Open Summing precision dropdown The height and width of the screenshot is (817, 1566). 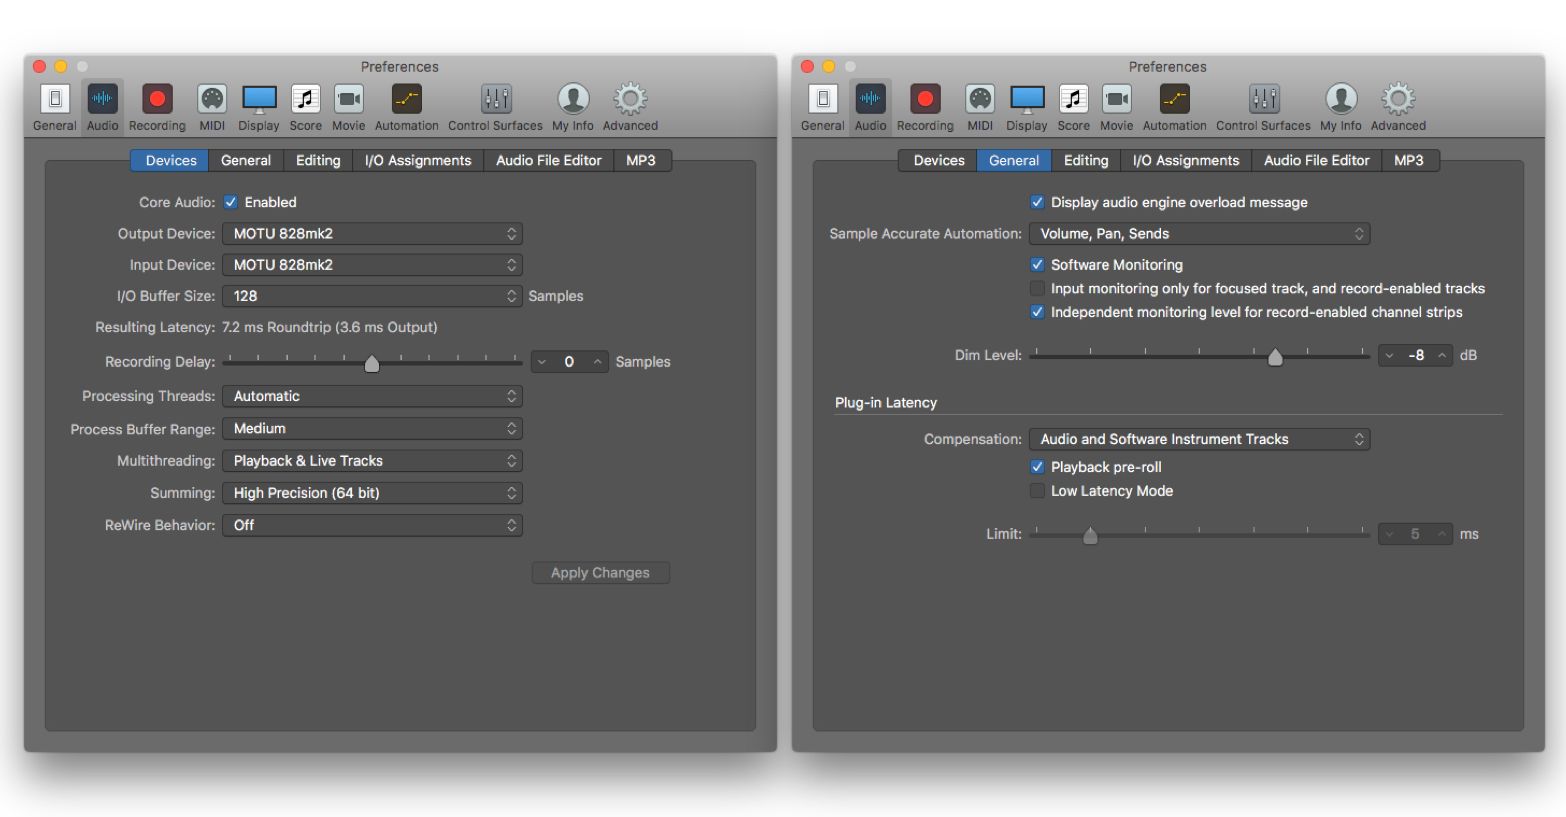(x=372, y=493)
